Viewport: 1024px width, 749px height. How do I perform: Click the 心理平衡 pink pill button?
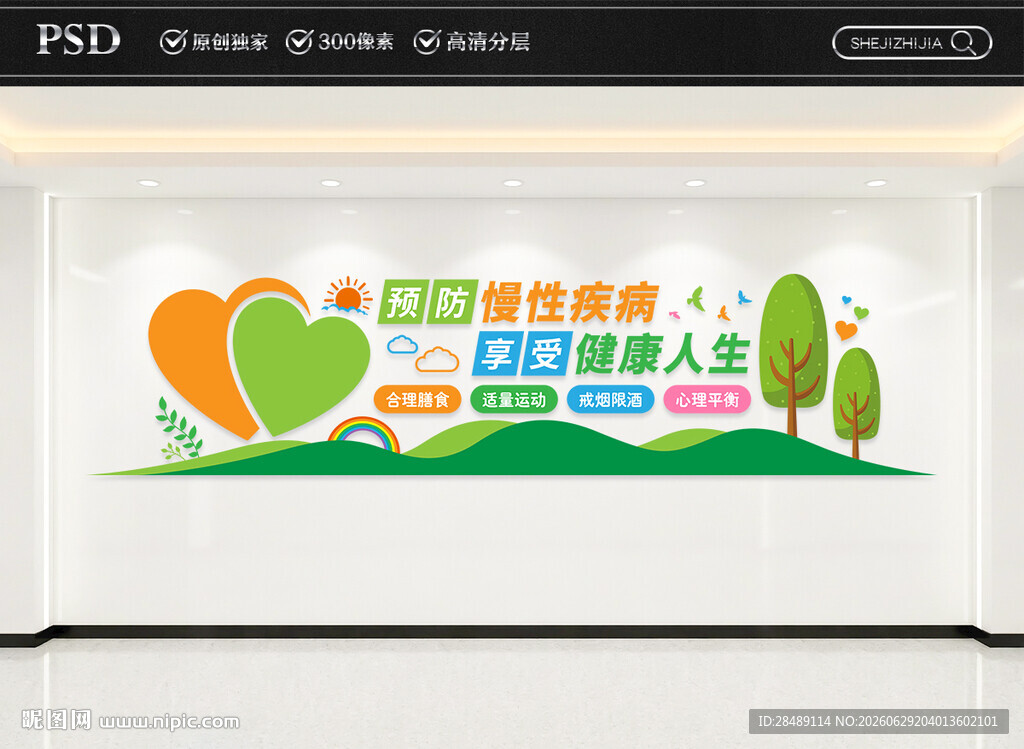point(707,400)
